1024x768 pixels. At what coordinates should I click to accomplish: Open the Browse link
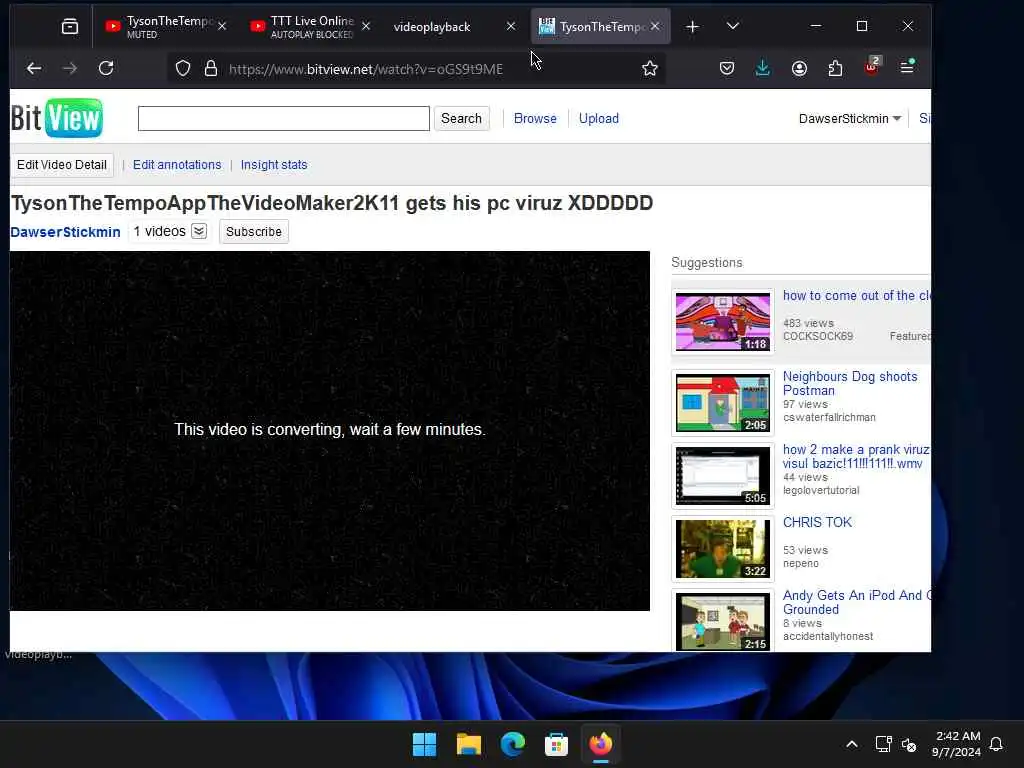[x=535, y=118]
